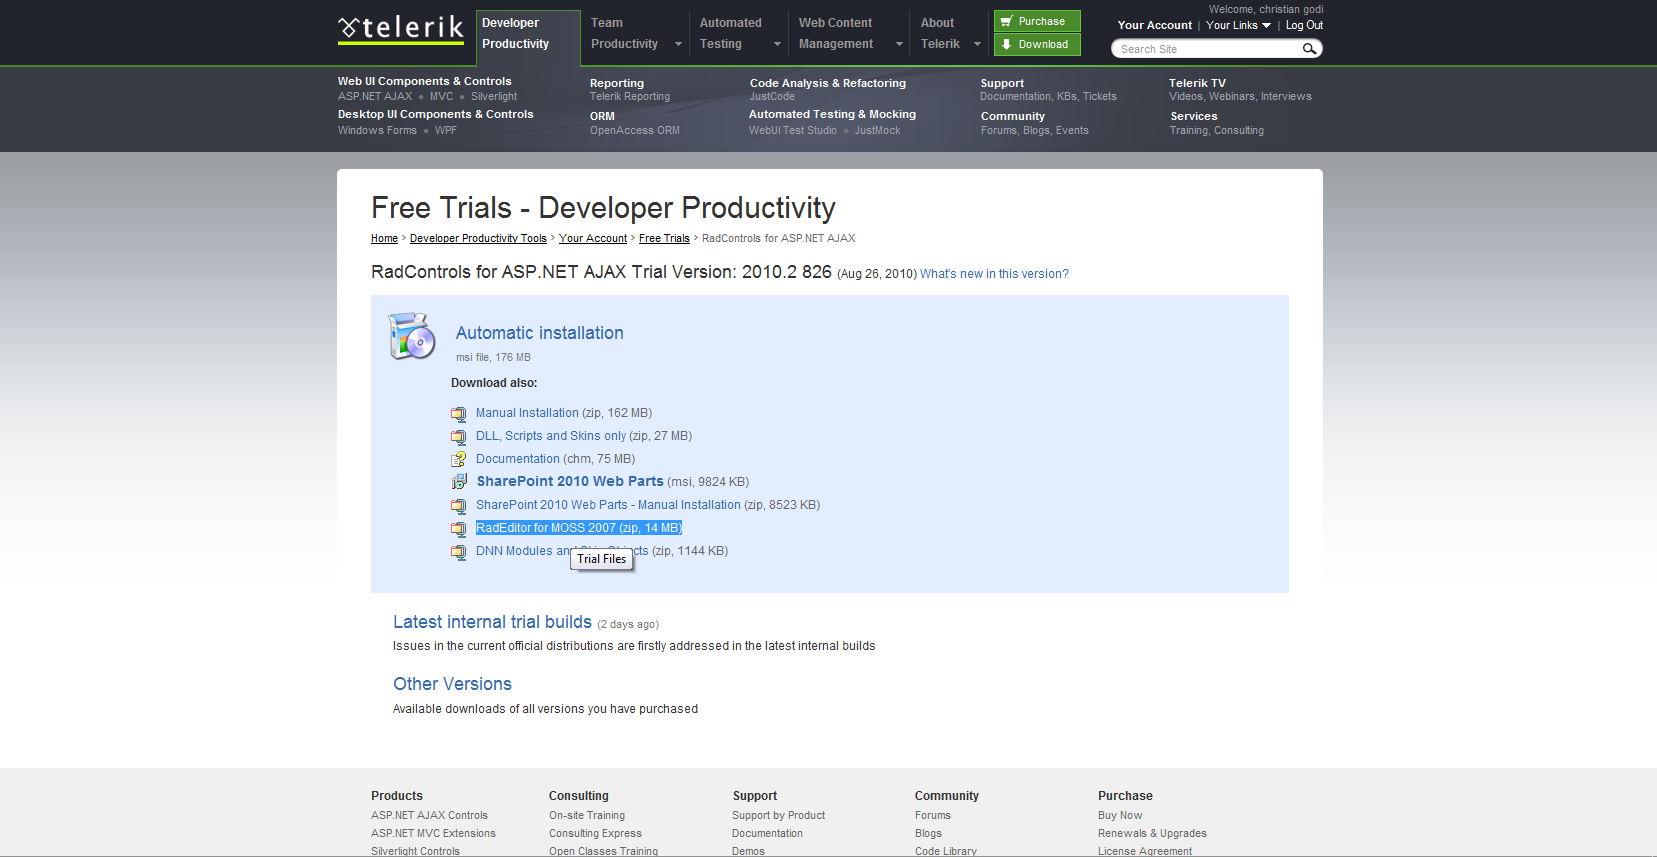Select the Developer Productivity tab

coord(527,38)
